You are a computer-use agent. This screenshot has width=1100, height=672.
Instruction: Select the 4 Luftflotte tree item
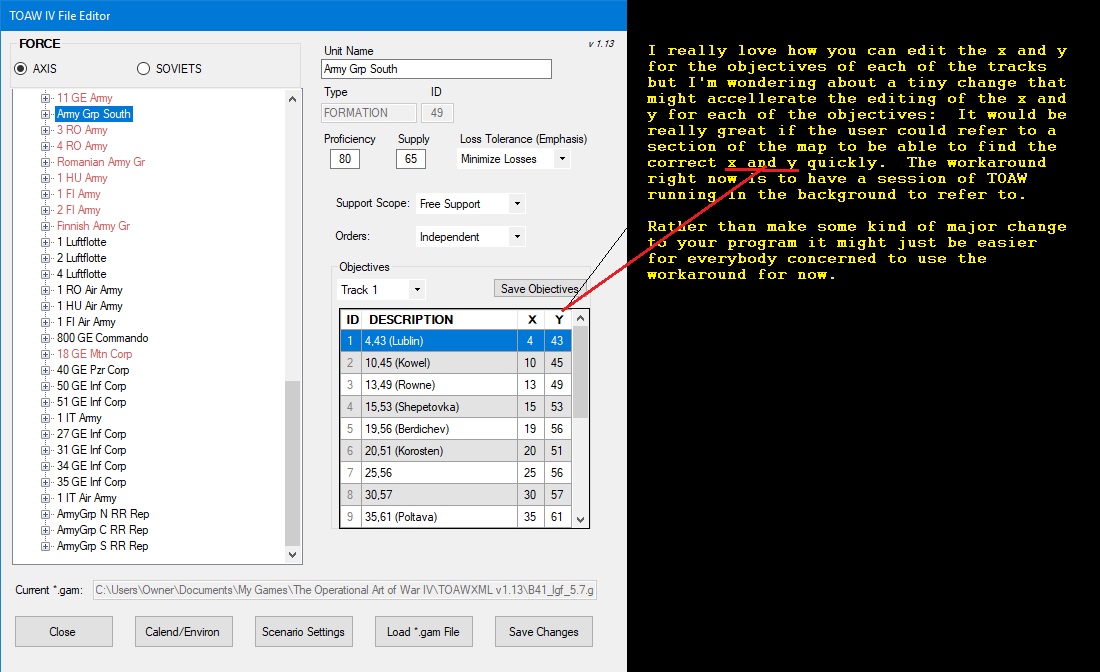click(81, 274)
